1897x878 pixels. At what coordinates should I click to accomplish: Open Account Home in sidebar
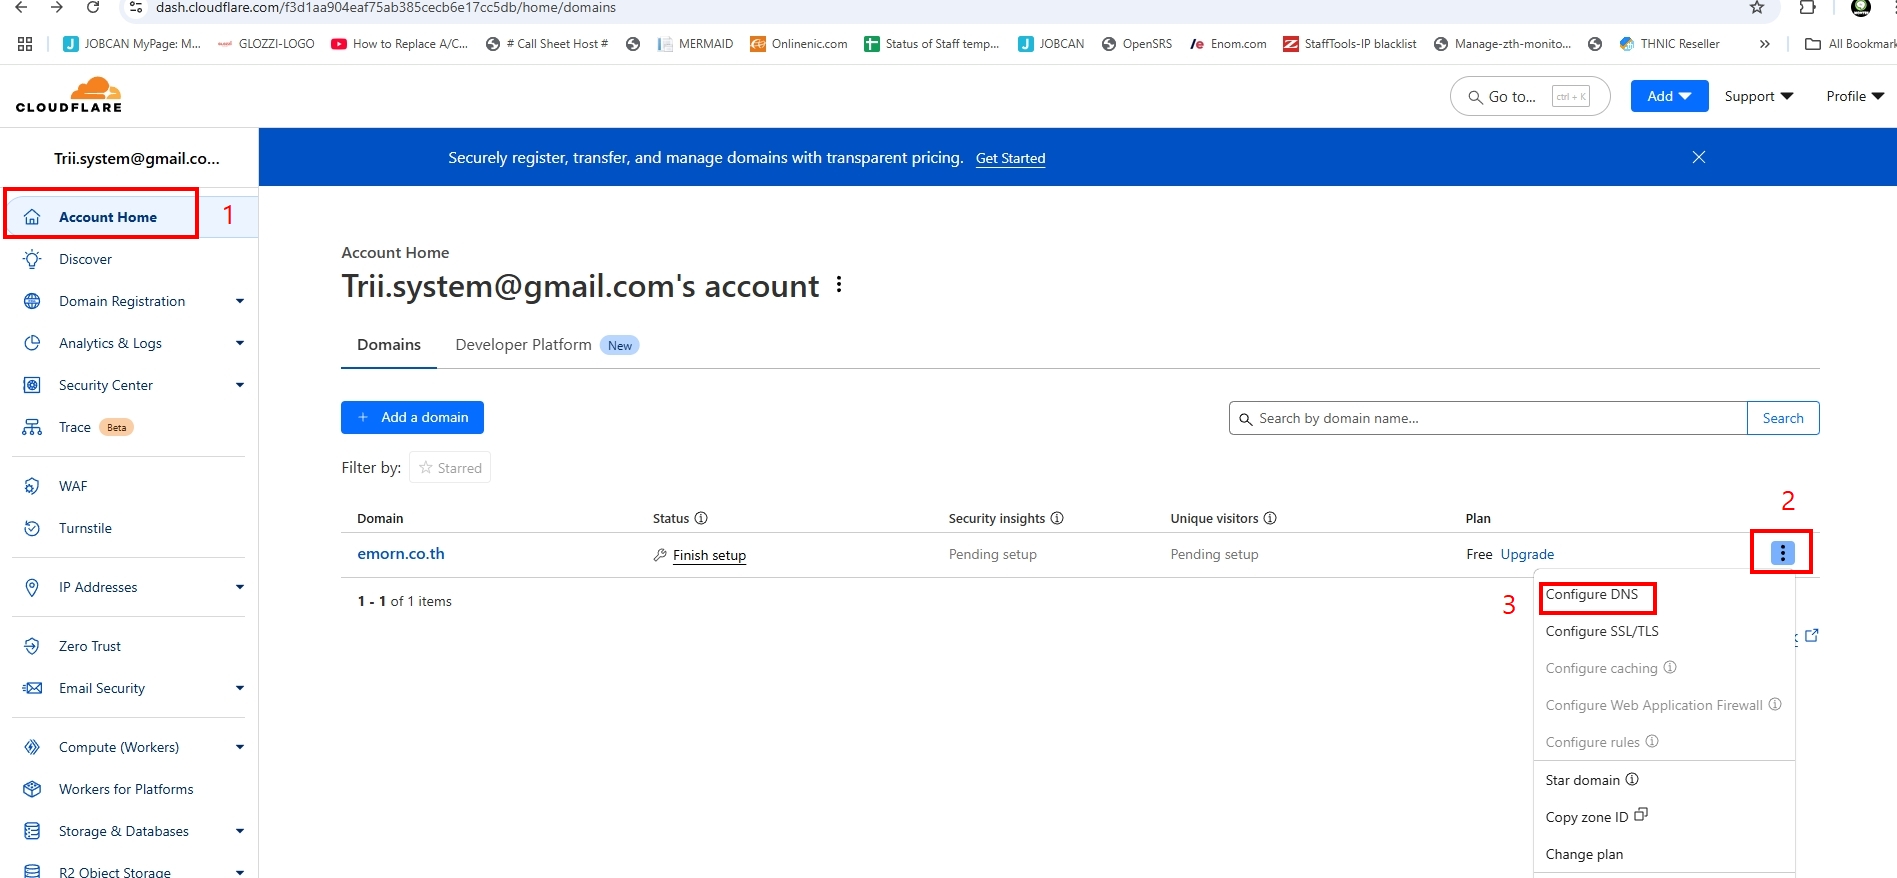click(x=107, y=217)
